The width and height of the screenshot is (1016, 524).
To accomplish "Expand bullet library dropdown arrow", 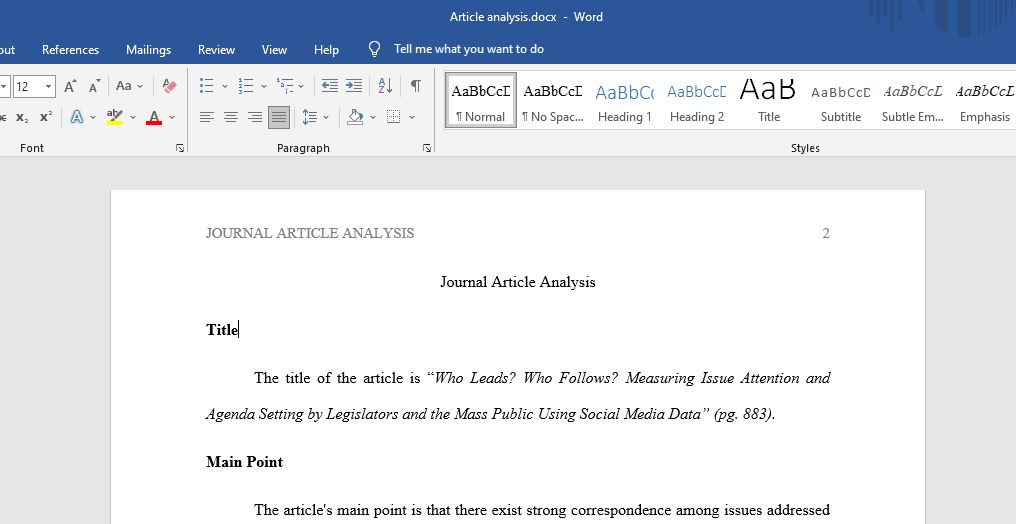I will pos(225,86).
